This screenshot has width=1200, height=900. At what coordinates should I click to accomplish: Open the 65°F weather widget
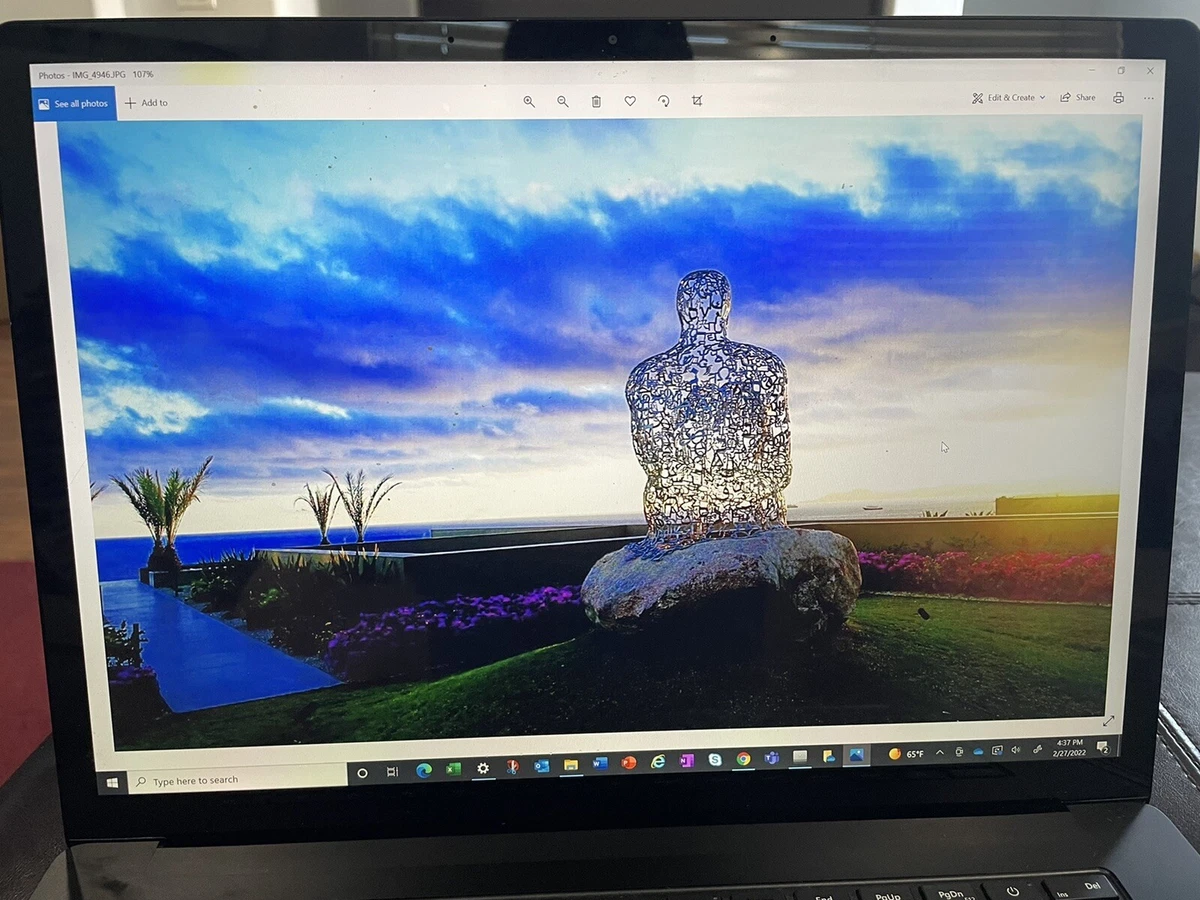906,753
